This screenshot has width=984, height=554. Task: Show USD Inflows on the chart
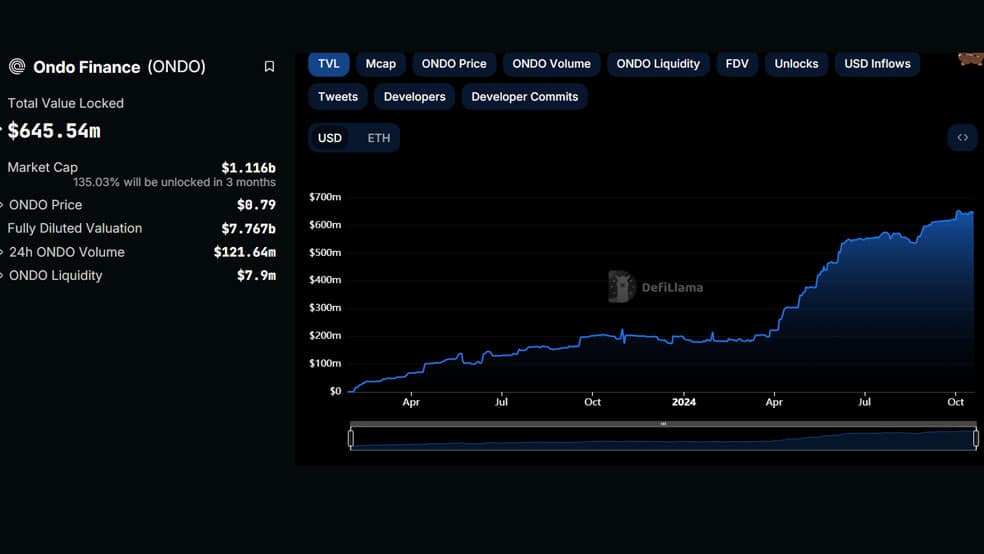click(x=877, y=64)
